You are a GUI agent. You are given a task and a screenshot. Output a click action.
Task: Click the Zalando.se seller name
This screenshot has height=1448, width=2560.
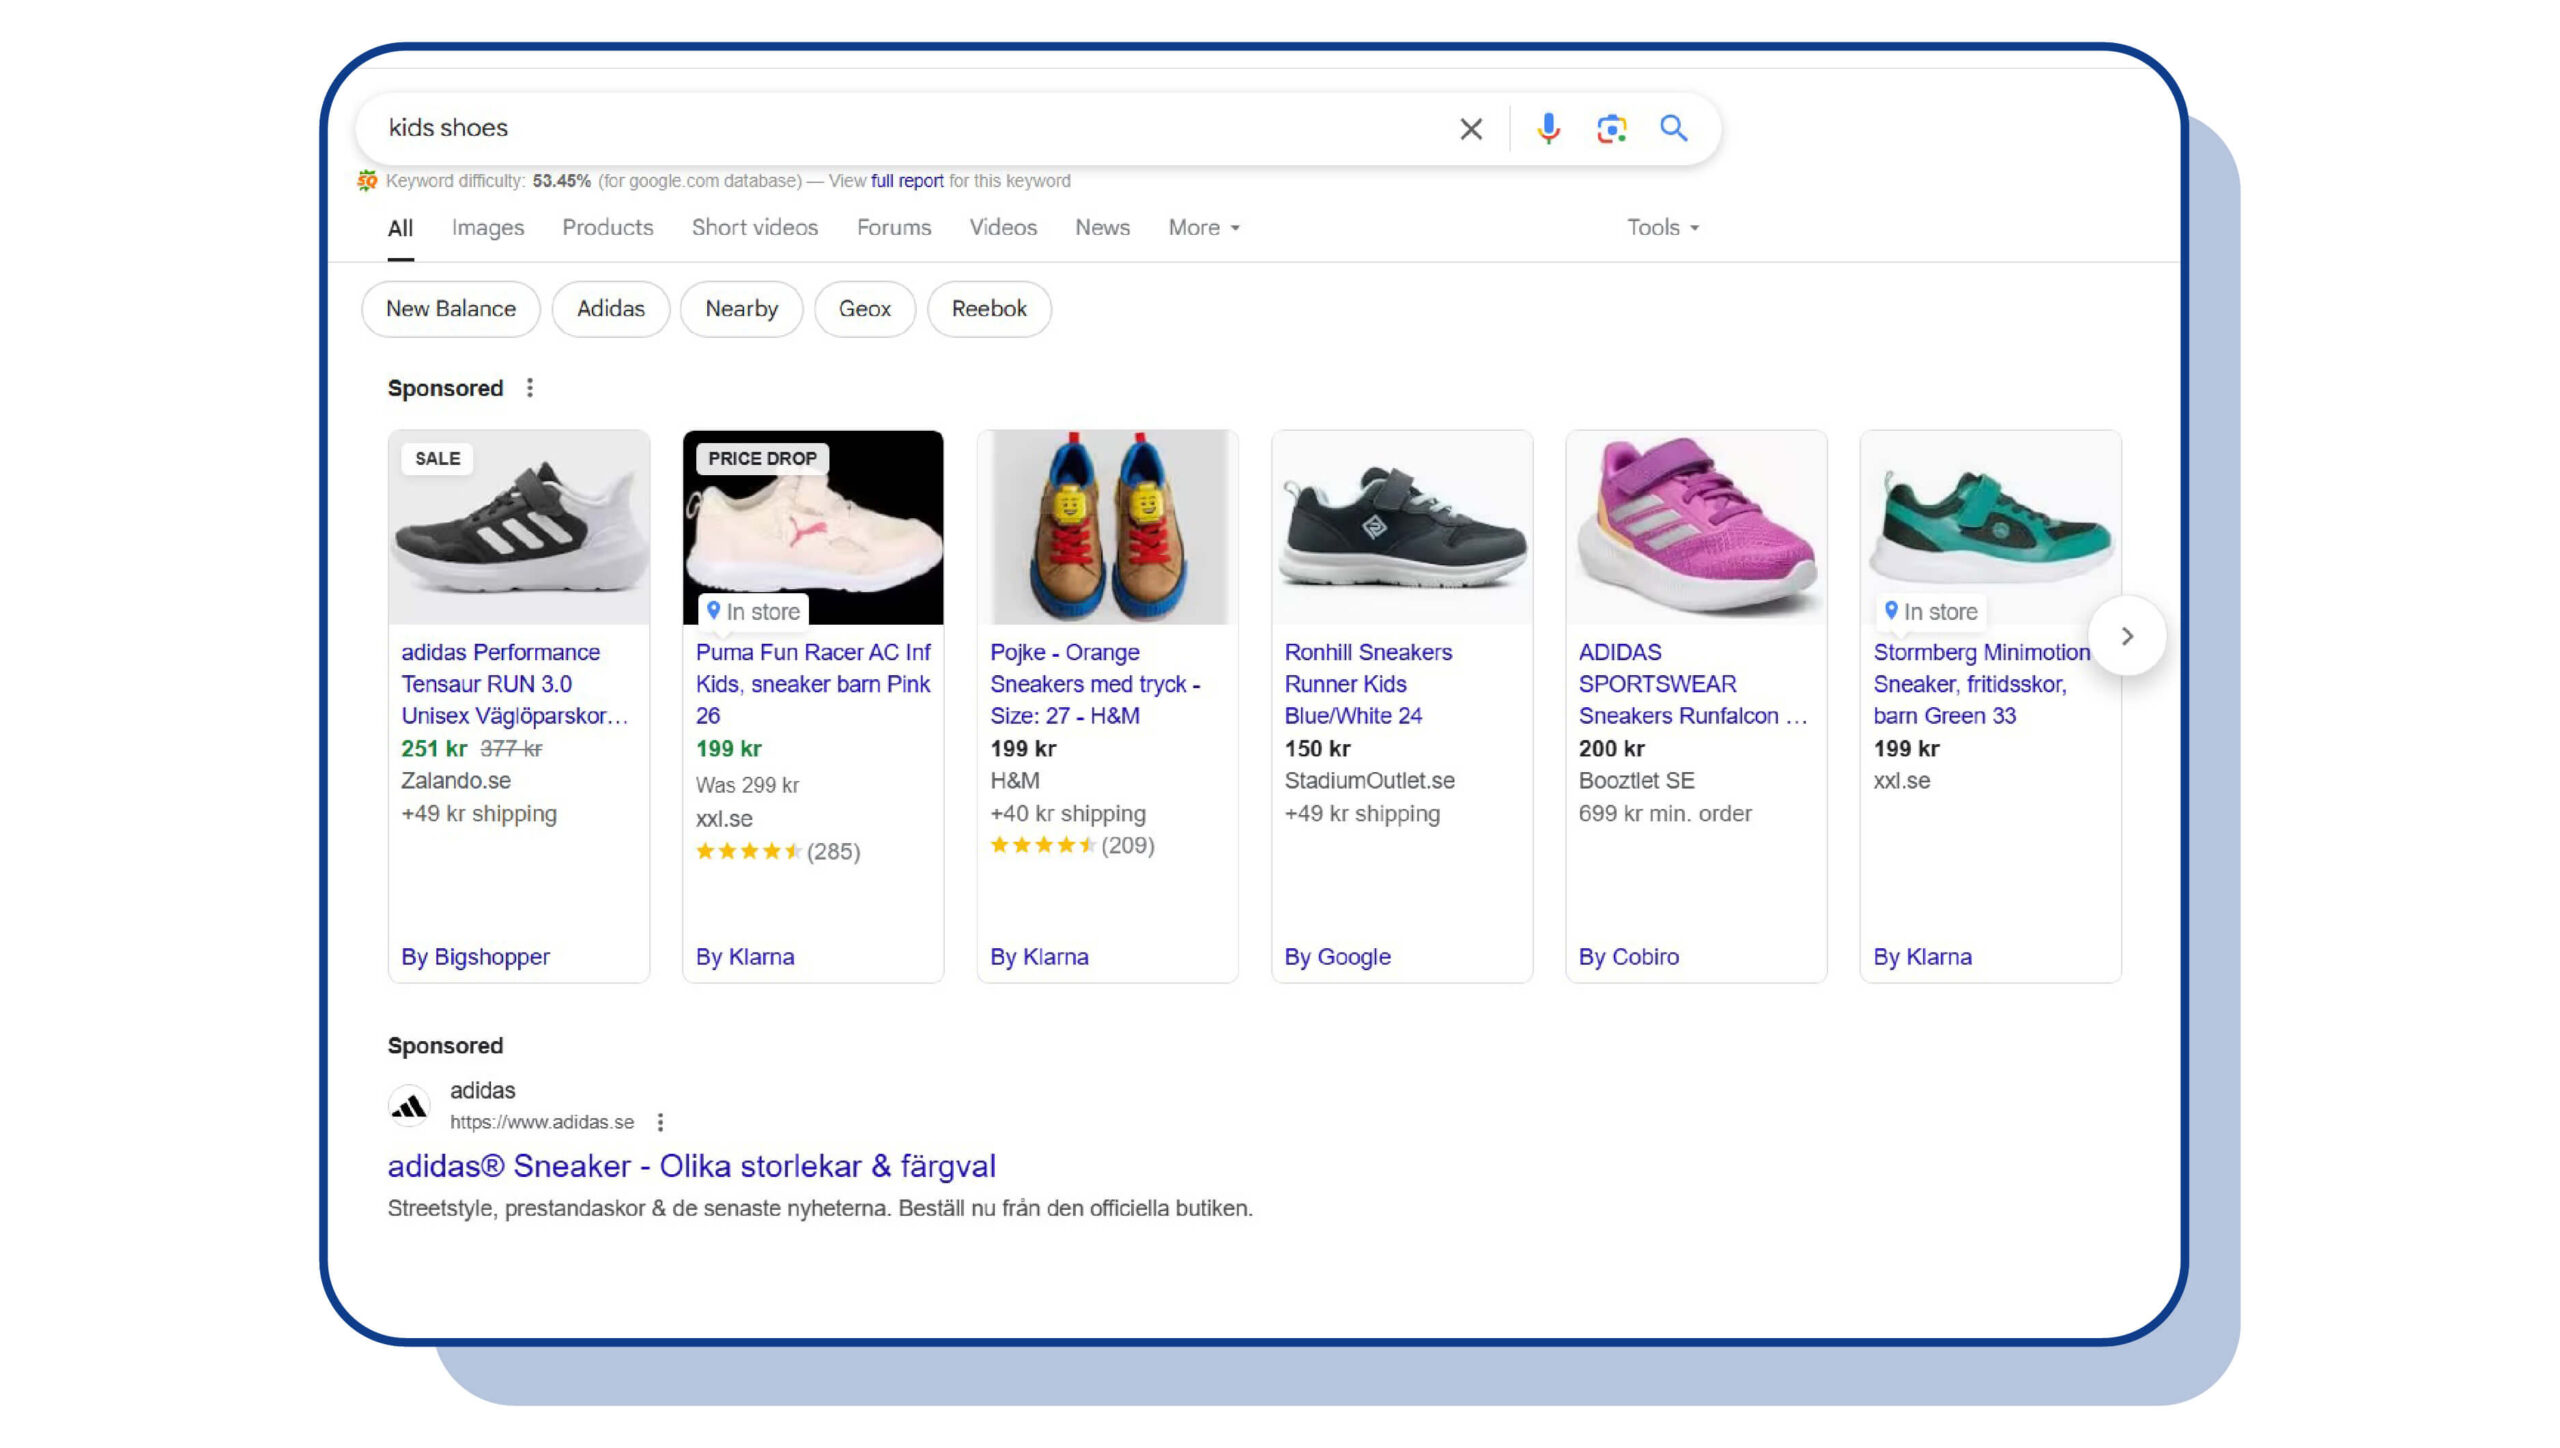point(456,781)
